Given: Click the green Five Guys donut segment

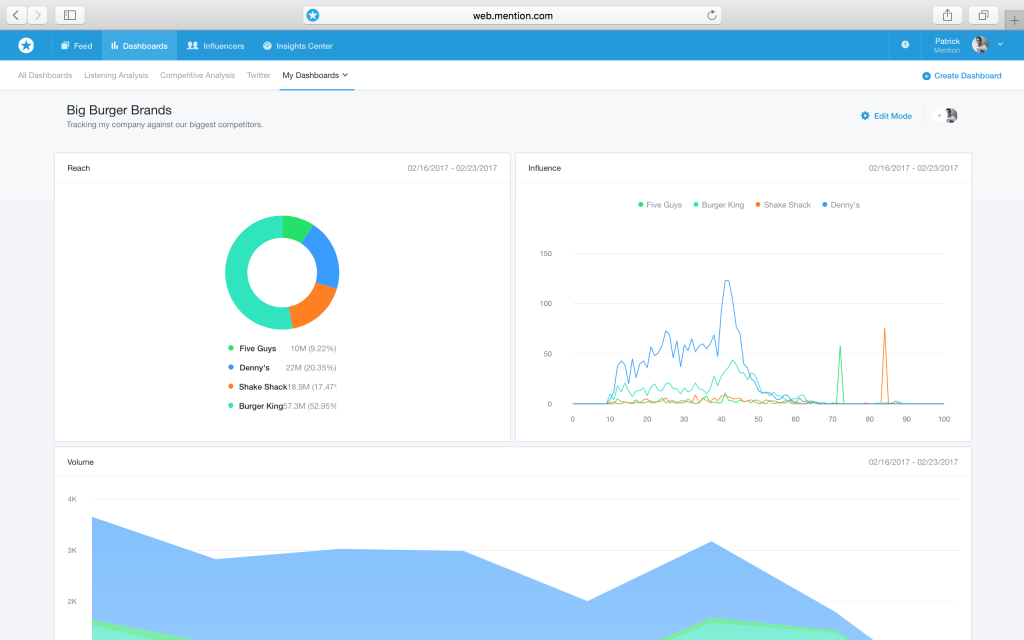Looking at the screenshot, I should tap(295, 228).
